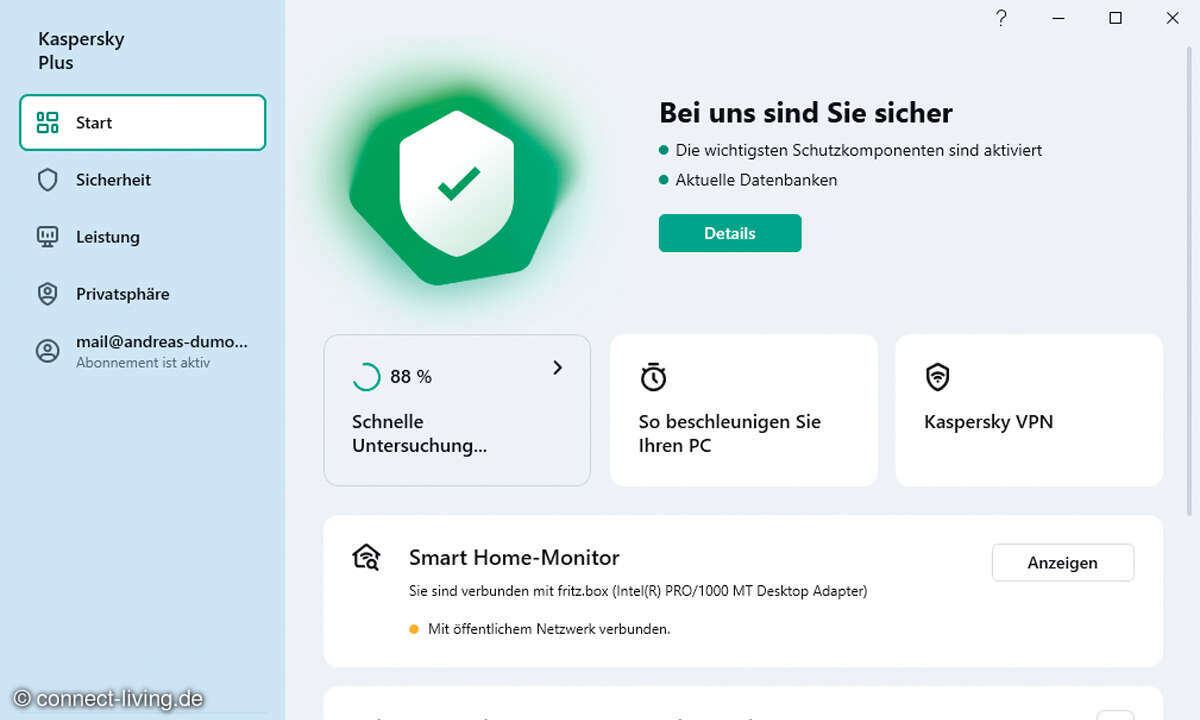Click the Kaspersky Plus product title

click(81, 51)
